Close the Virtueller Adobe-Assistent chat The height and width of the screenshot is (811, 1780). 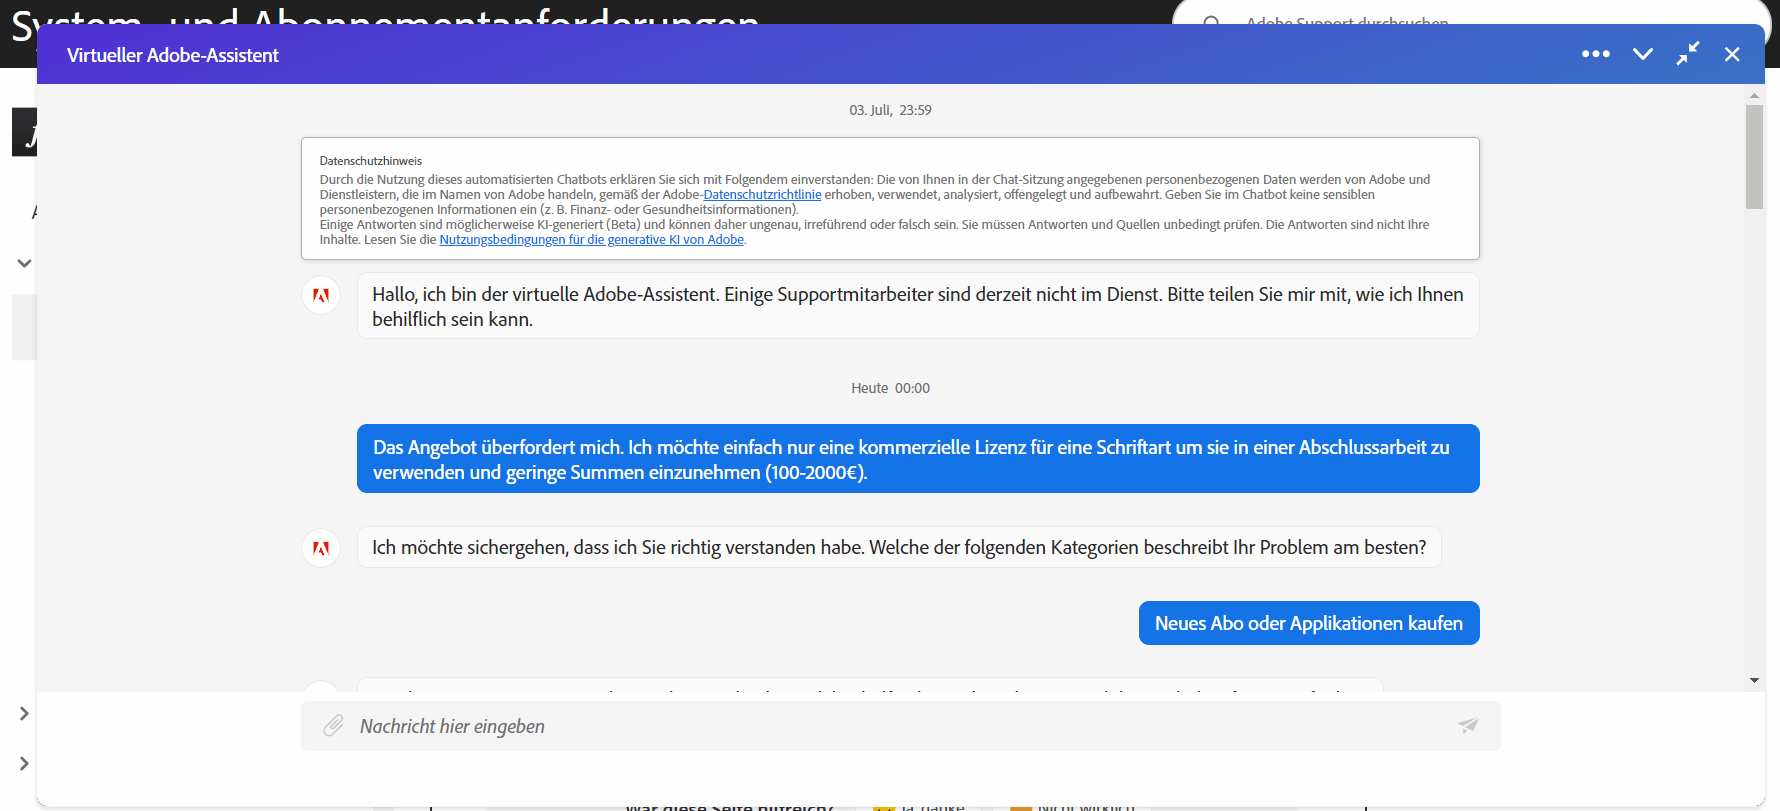tap(1732, 54)
